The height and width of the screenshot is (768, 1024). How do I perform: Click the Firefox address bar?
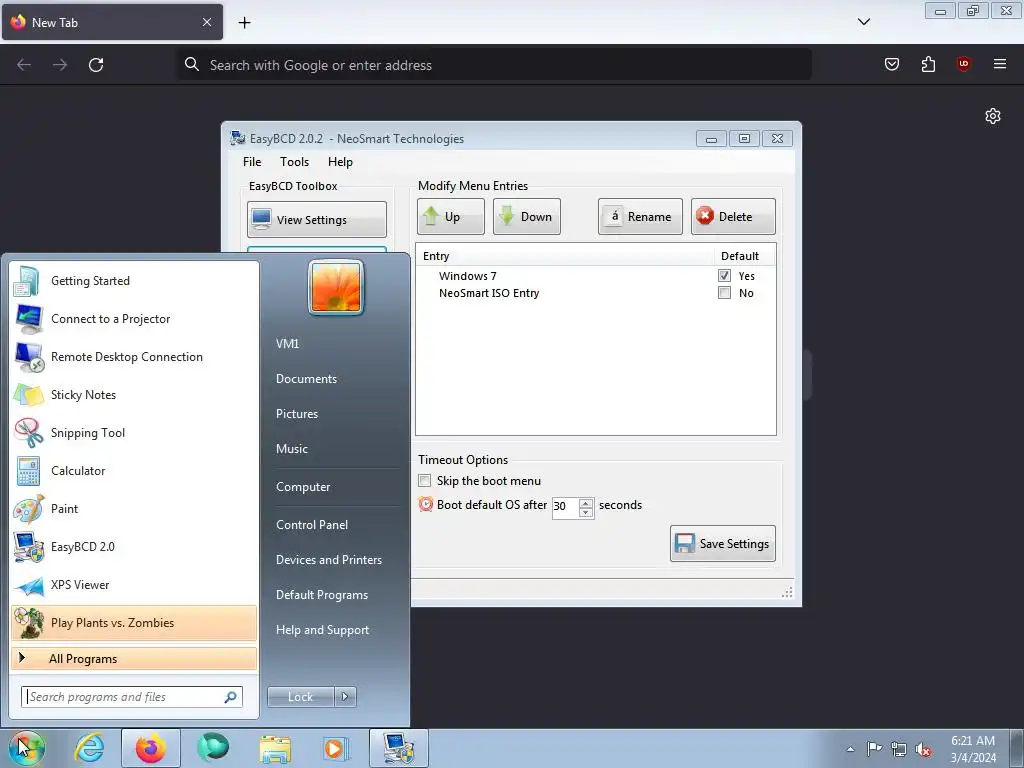(494, 65)
